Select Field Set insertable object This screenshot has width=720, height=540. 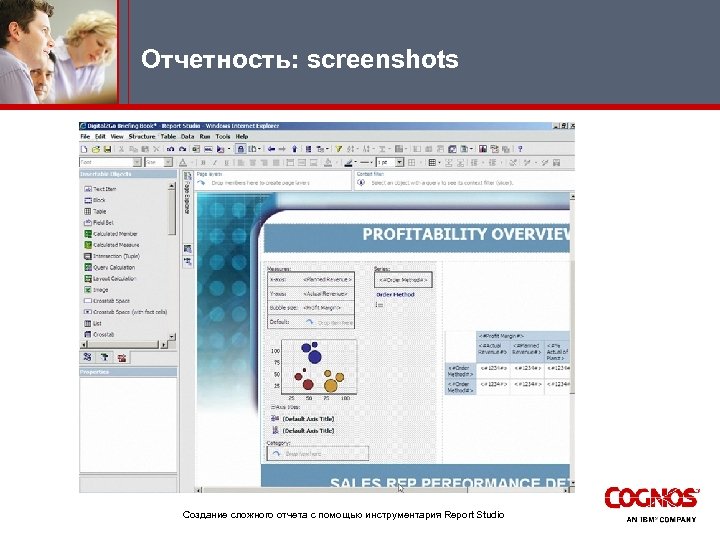(99, 223)
